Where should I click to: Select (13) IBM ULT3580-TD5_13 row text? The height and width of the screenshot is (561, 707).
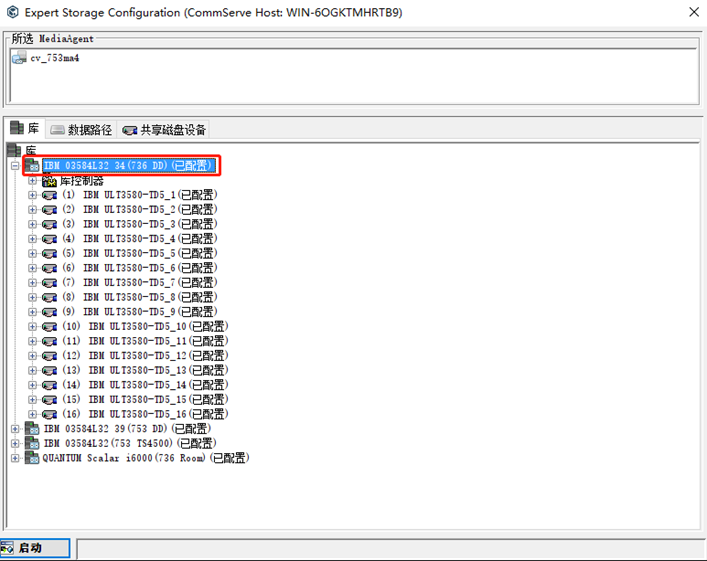tap(145, 370)
